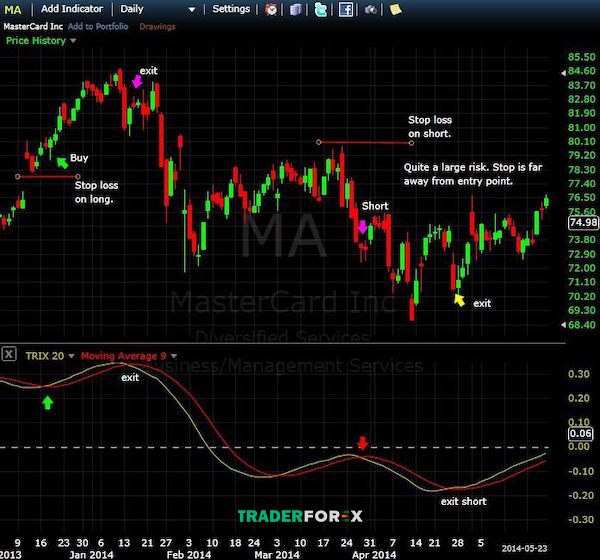Viewport: 600px width, 560px height.
Task: Click the 0.30 TRIX axis label
Action: tap(579, 374)
